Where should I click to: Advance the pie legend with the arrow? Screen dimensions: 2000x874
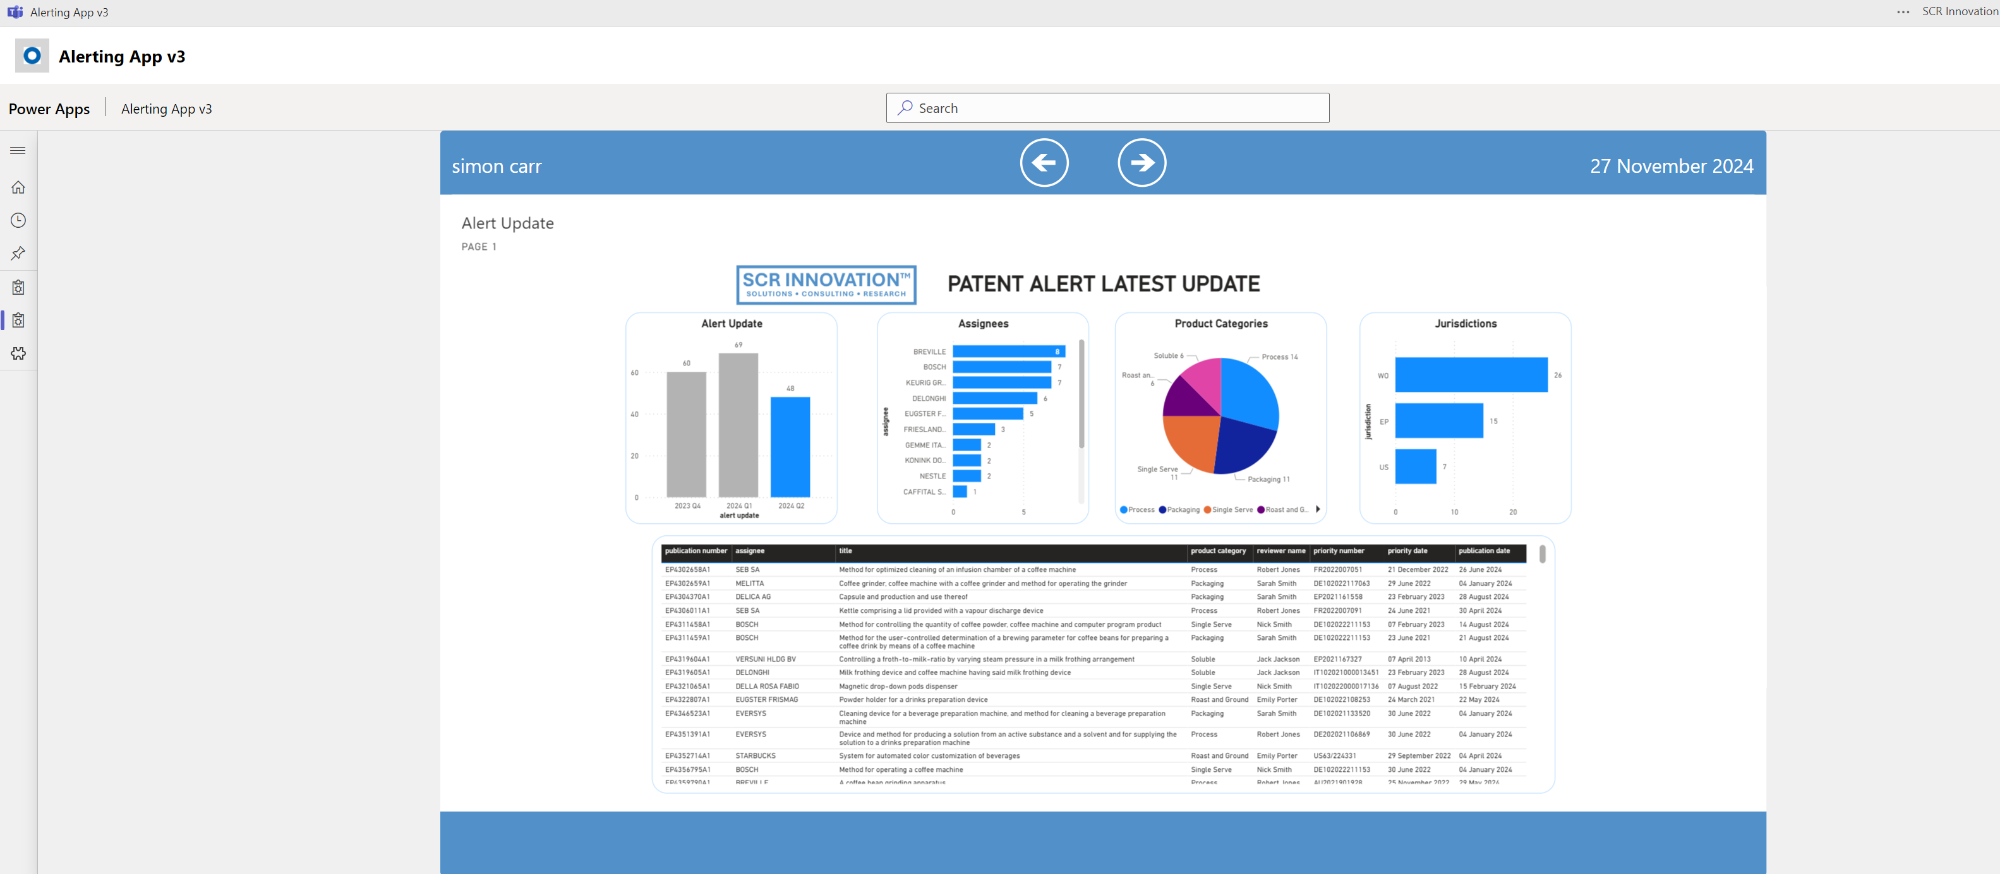(x=1318, y=510)
